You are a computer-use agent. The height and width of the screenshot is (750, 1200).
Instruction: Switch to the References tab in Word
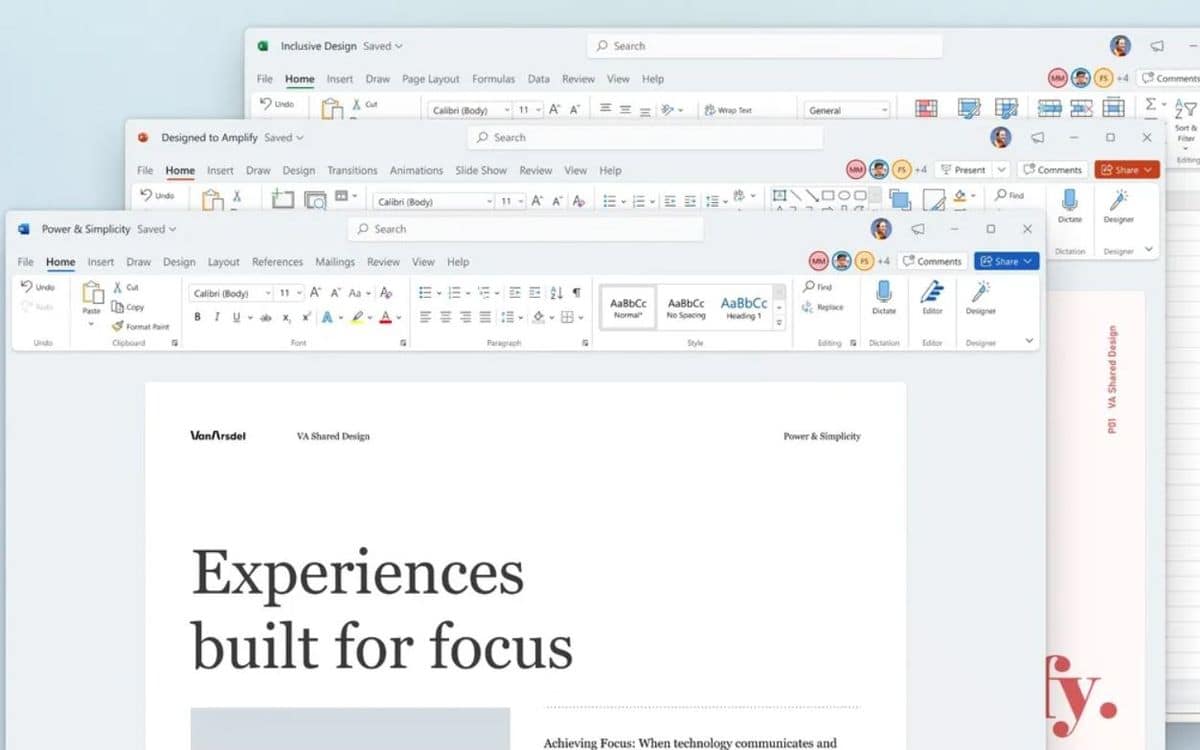click(277, 262)
